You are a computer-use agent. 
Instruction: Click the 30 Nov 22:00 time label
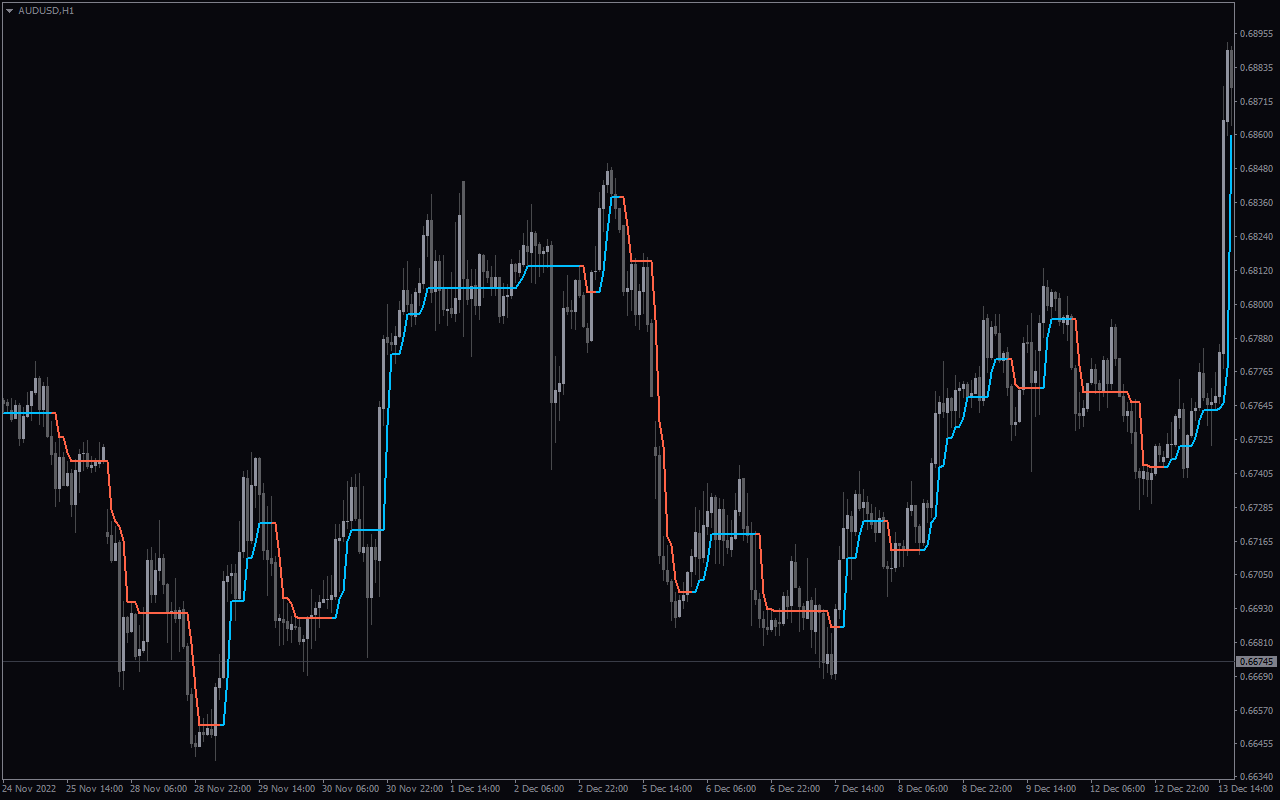415,789
